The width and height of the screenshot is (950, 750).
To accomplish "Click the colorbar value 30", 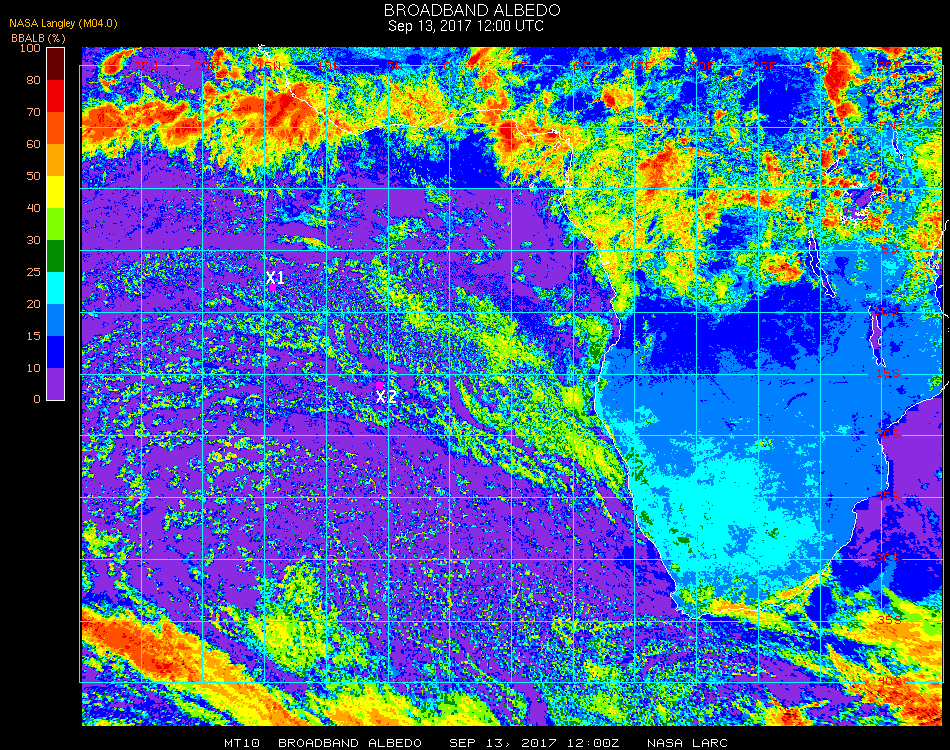I will click(x=33, y=241).
